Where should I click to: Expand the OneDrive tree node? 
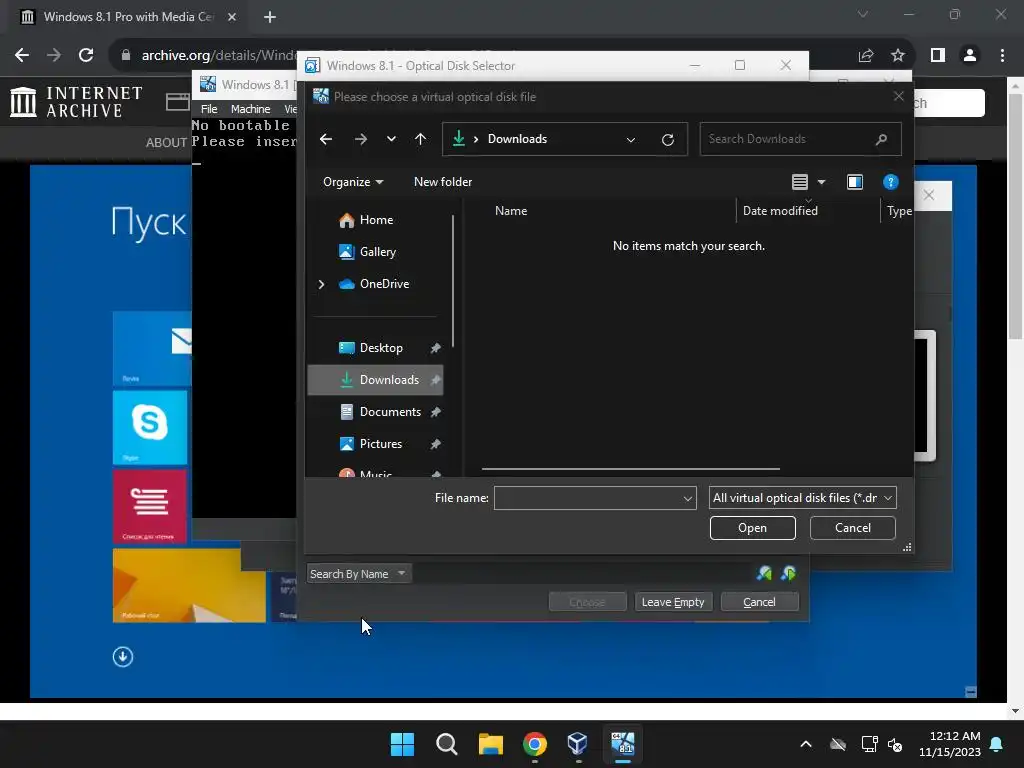321,284
